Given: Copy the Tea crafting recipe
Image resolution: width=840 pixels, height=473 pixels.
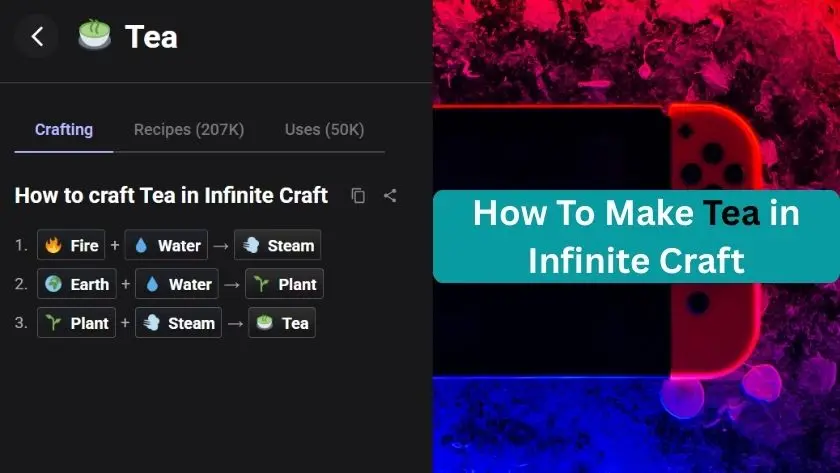Looking at the screenshot, I should coord(358,196).
